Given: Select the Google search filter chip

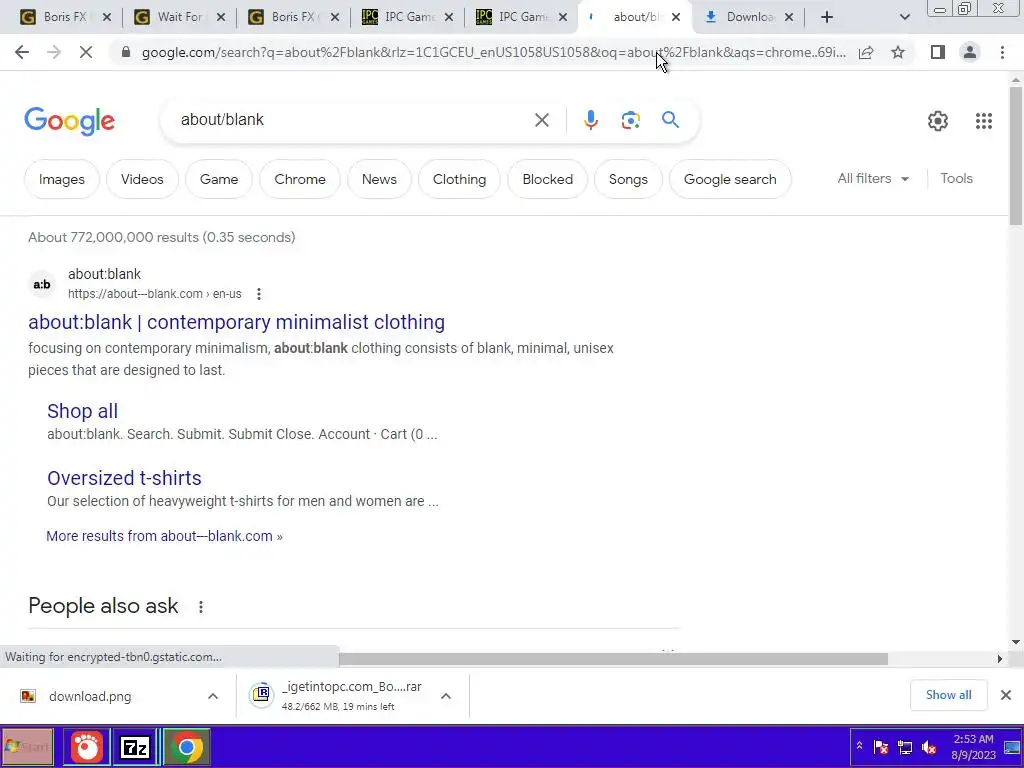Looking at the screenshot, I should 730,180.
